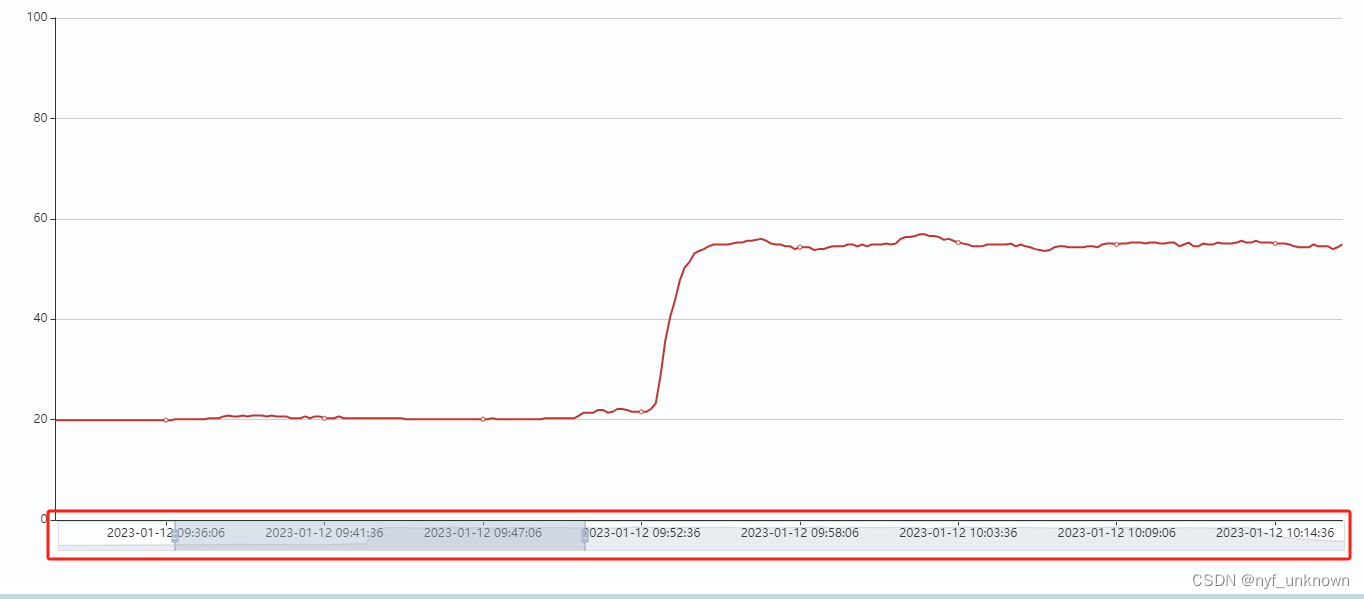Select the 2023-01-12 09:41:36 axis label
This screenshot has height=599, width=1364.
pyautogui.click(x=324, y=533)
